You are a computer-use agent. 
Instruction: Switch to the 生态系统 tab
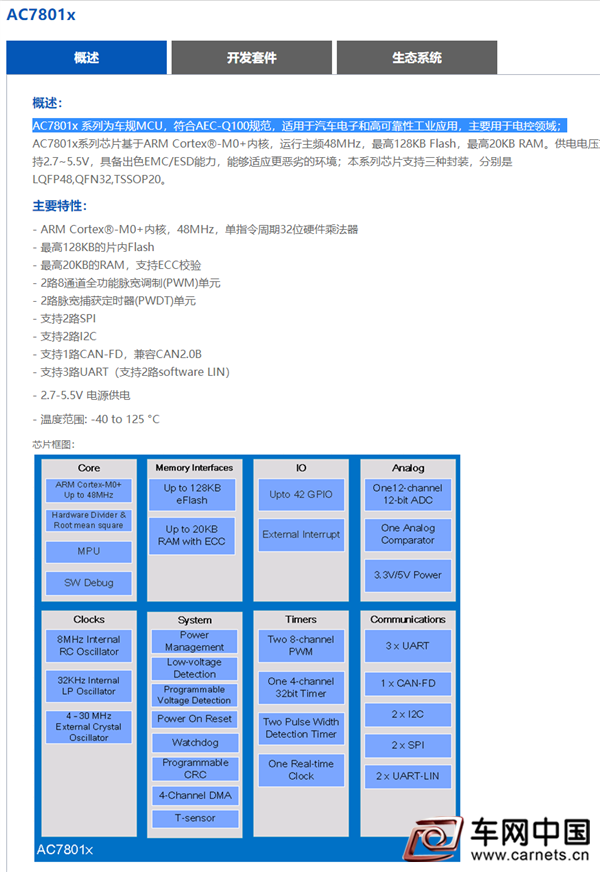click(416, 57)
